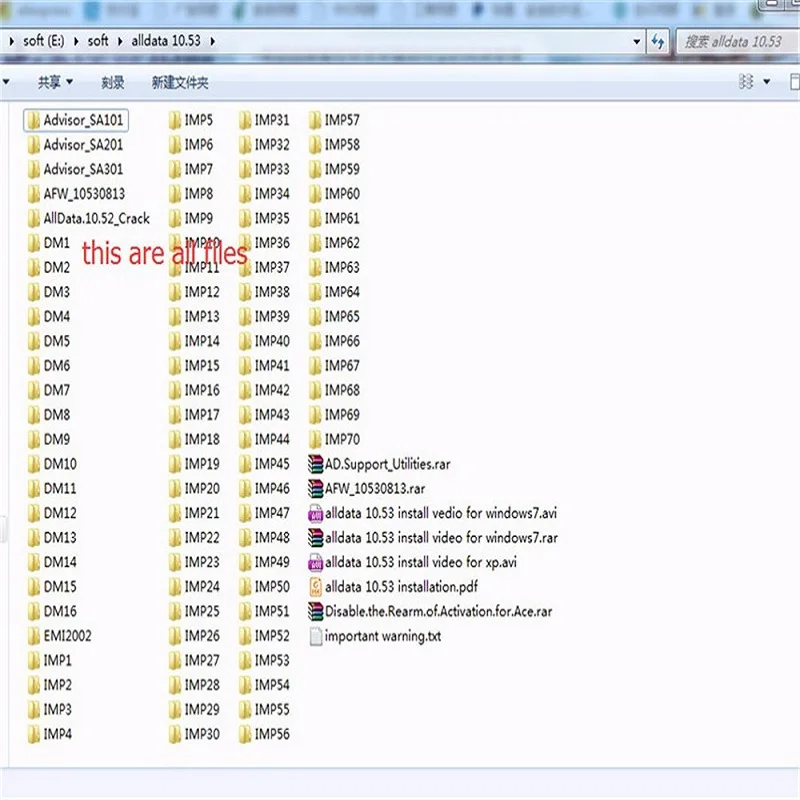Expand the arrow before alldata 10.53 breadcrumb
The image size is (800, 800).
pyautogui.click(x=120, y=41)
